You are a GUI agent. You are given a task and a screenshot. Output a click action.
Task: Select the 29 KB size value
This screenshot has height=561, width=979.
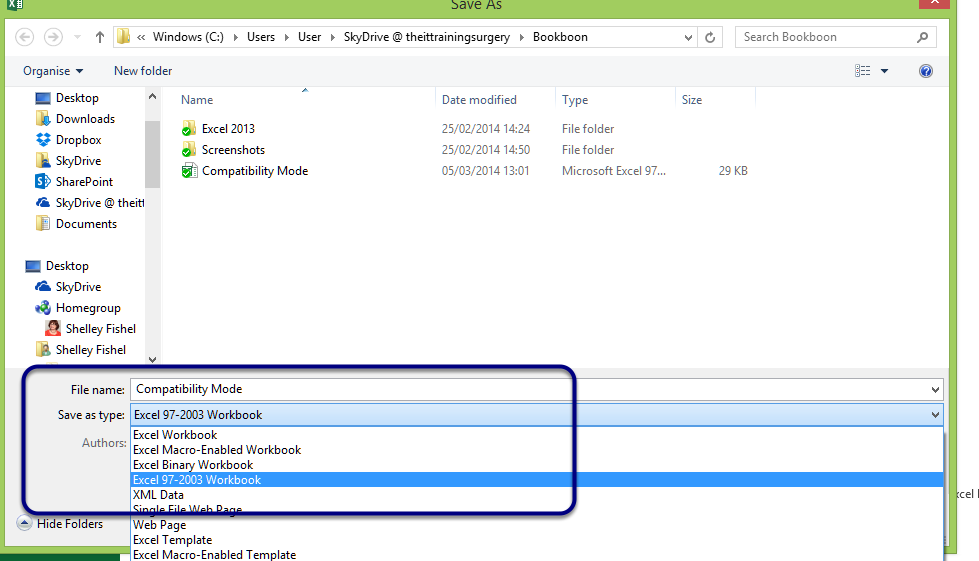coord(733,171)
